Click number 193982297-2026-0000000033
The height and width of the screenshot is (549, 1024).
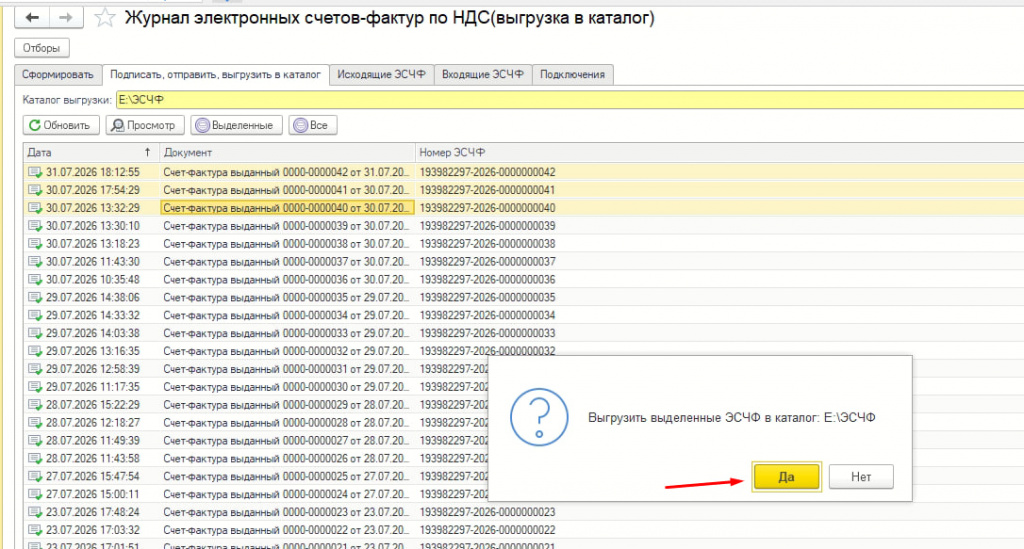487,333
